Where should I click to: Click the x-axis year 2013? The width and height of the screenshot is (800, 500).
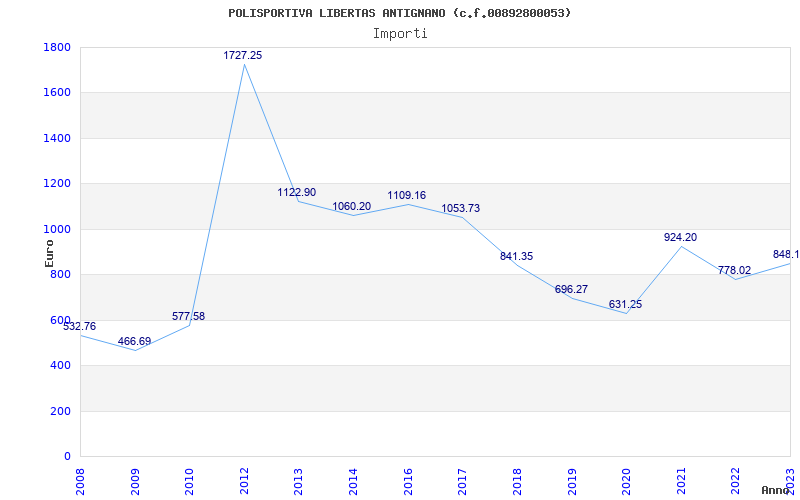(298, 482)
